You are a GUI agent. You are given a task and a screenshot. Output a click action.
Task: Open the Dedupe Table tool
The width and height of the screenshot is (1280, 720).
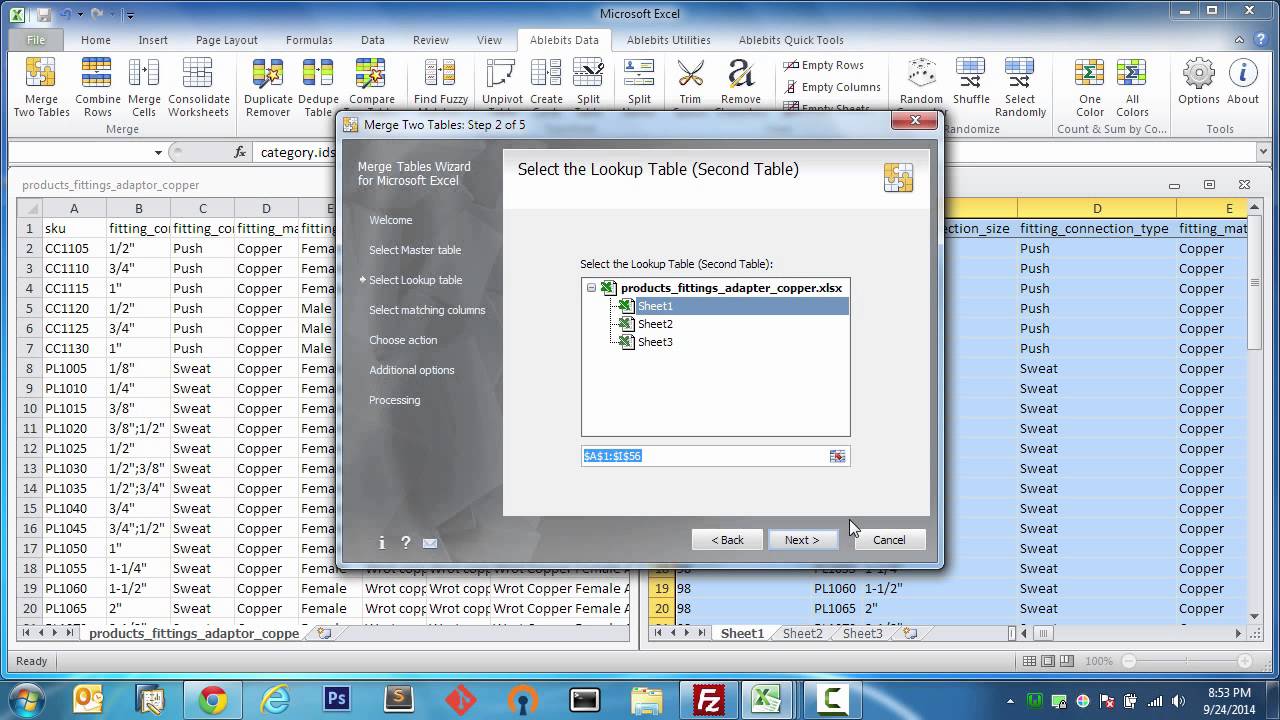coord(318,88)
